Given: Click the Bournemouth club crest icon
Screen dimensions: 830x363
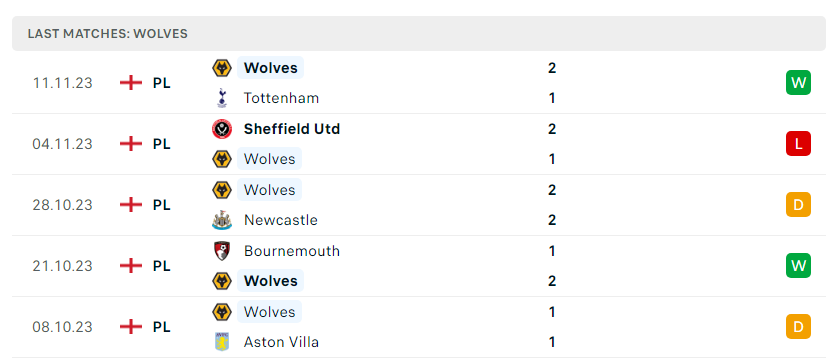Looking at the screenshot, I should tap(222, 251).
